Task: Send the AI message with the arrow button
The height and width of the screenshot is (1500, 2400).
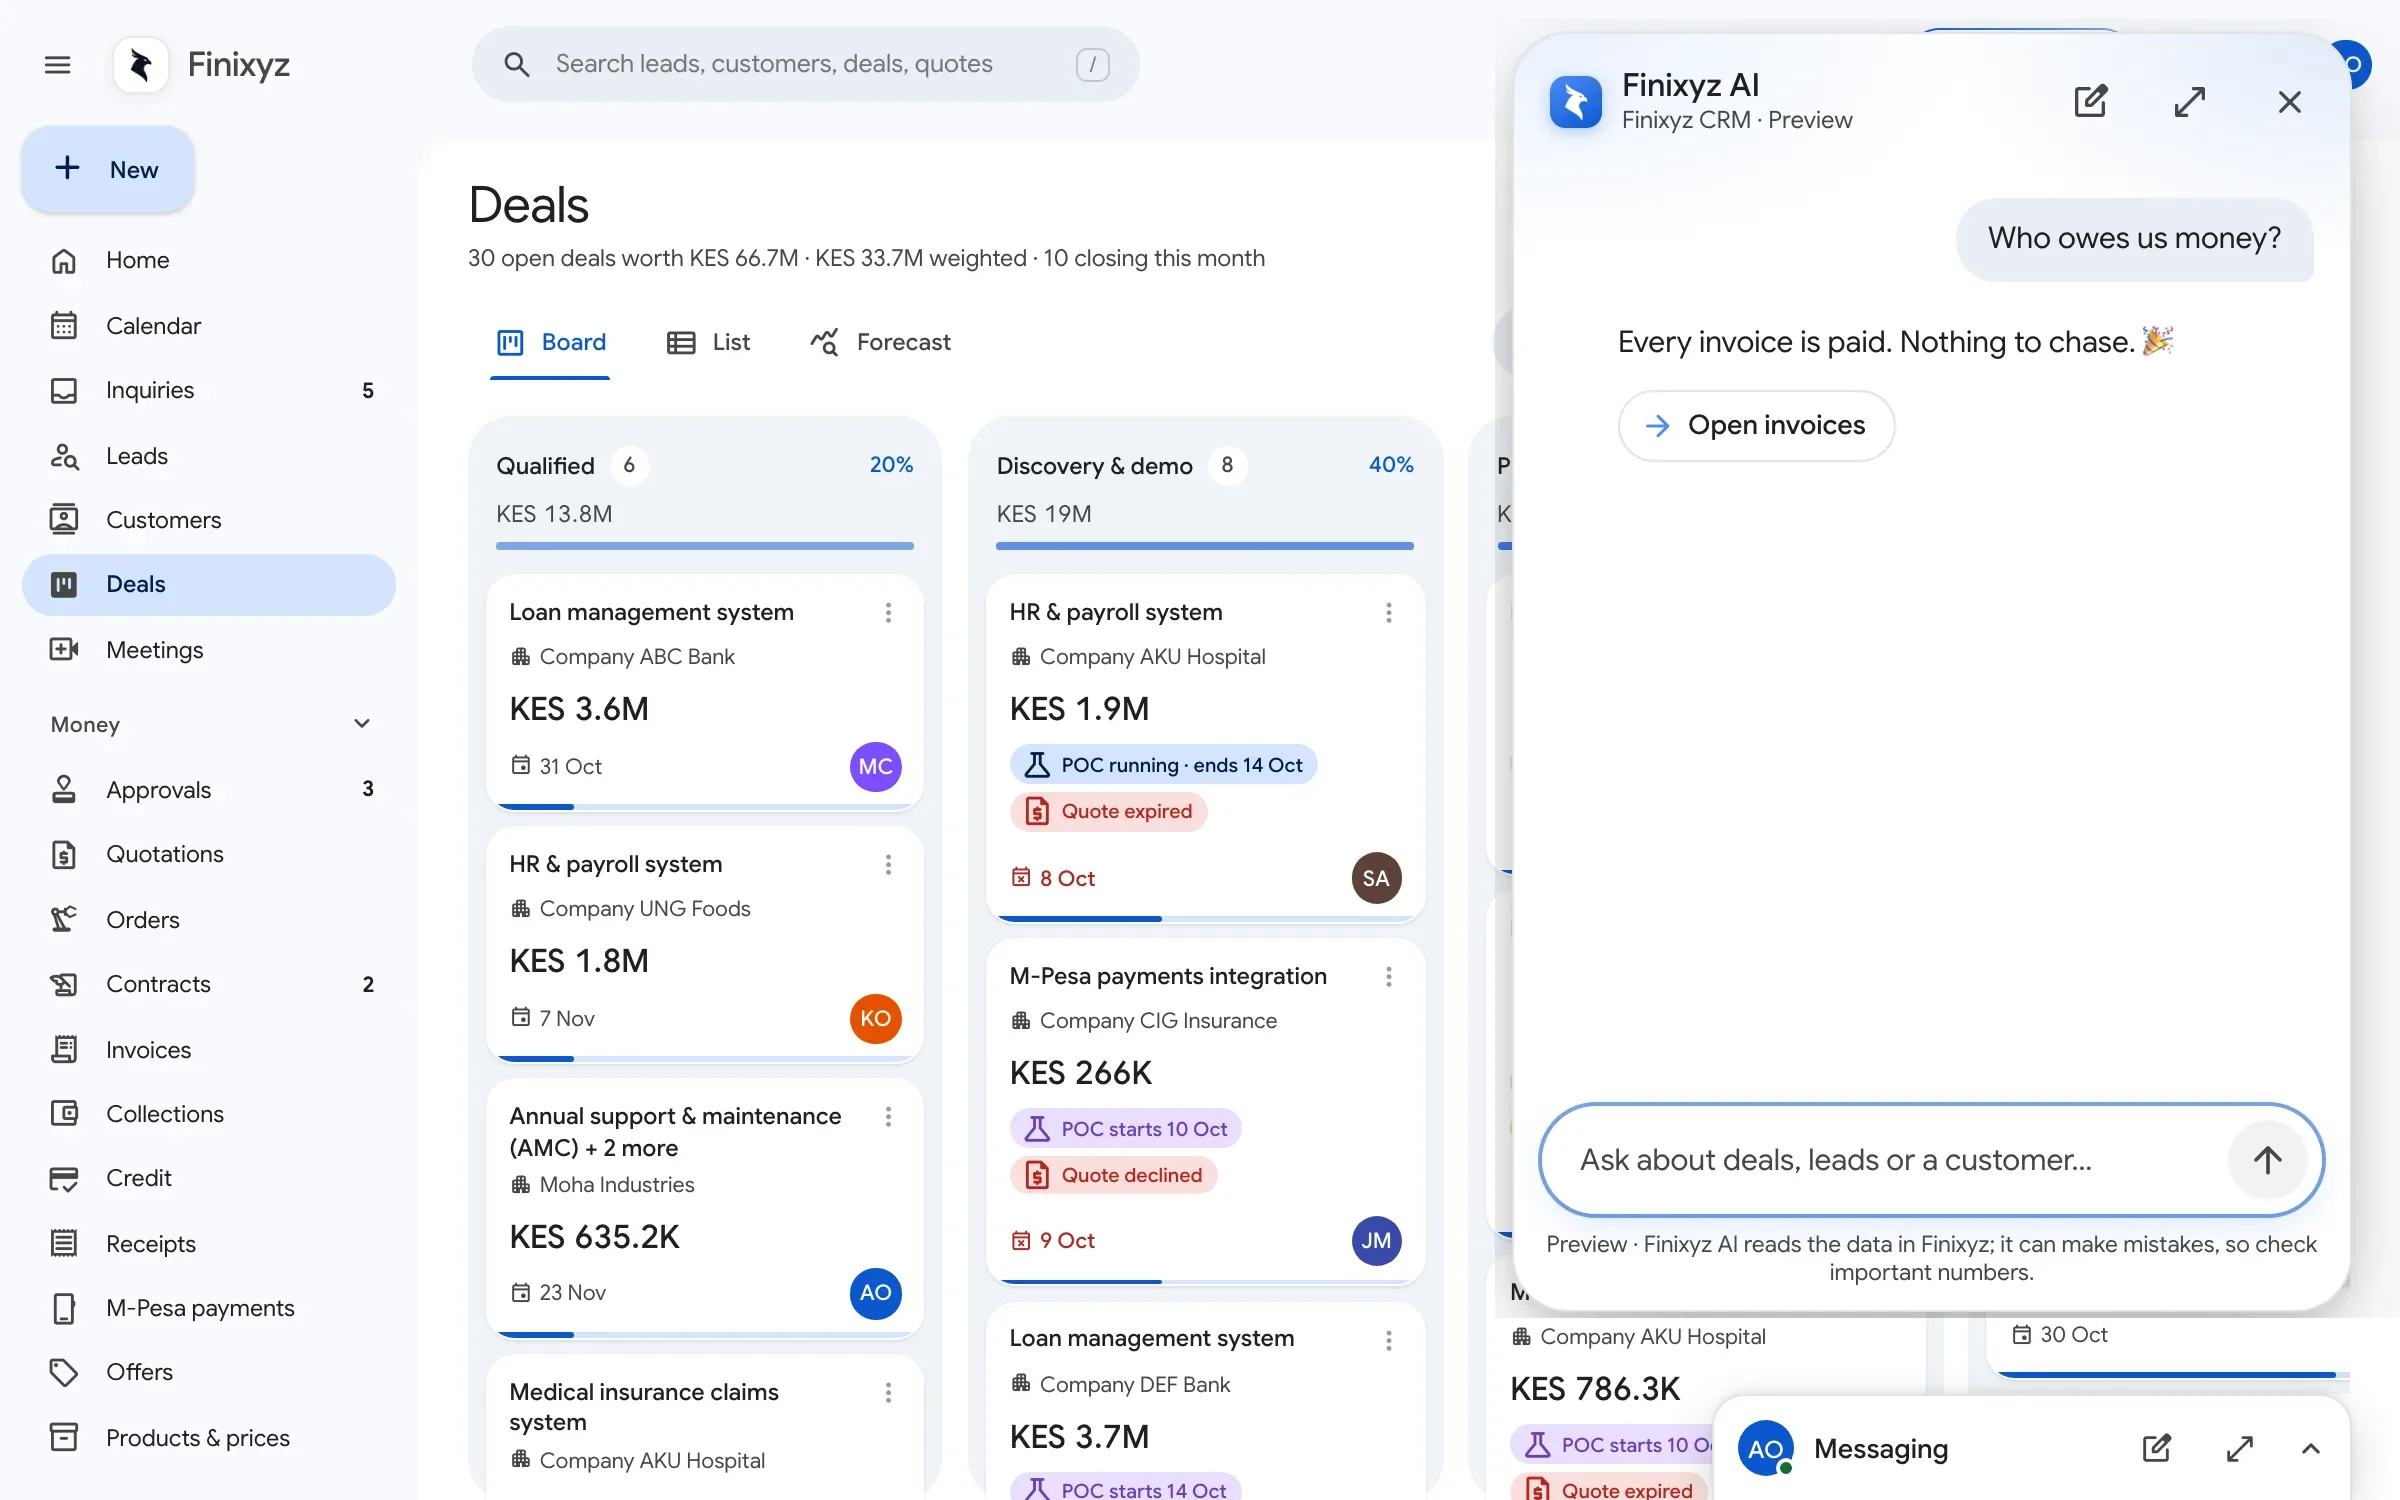Action: coord(2267,1160)
